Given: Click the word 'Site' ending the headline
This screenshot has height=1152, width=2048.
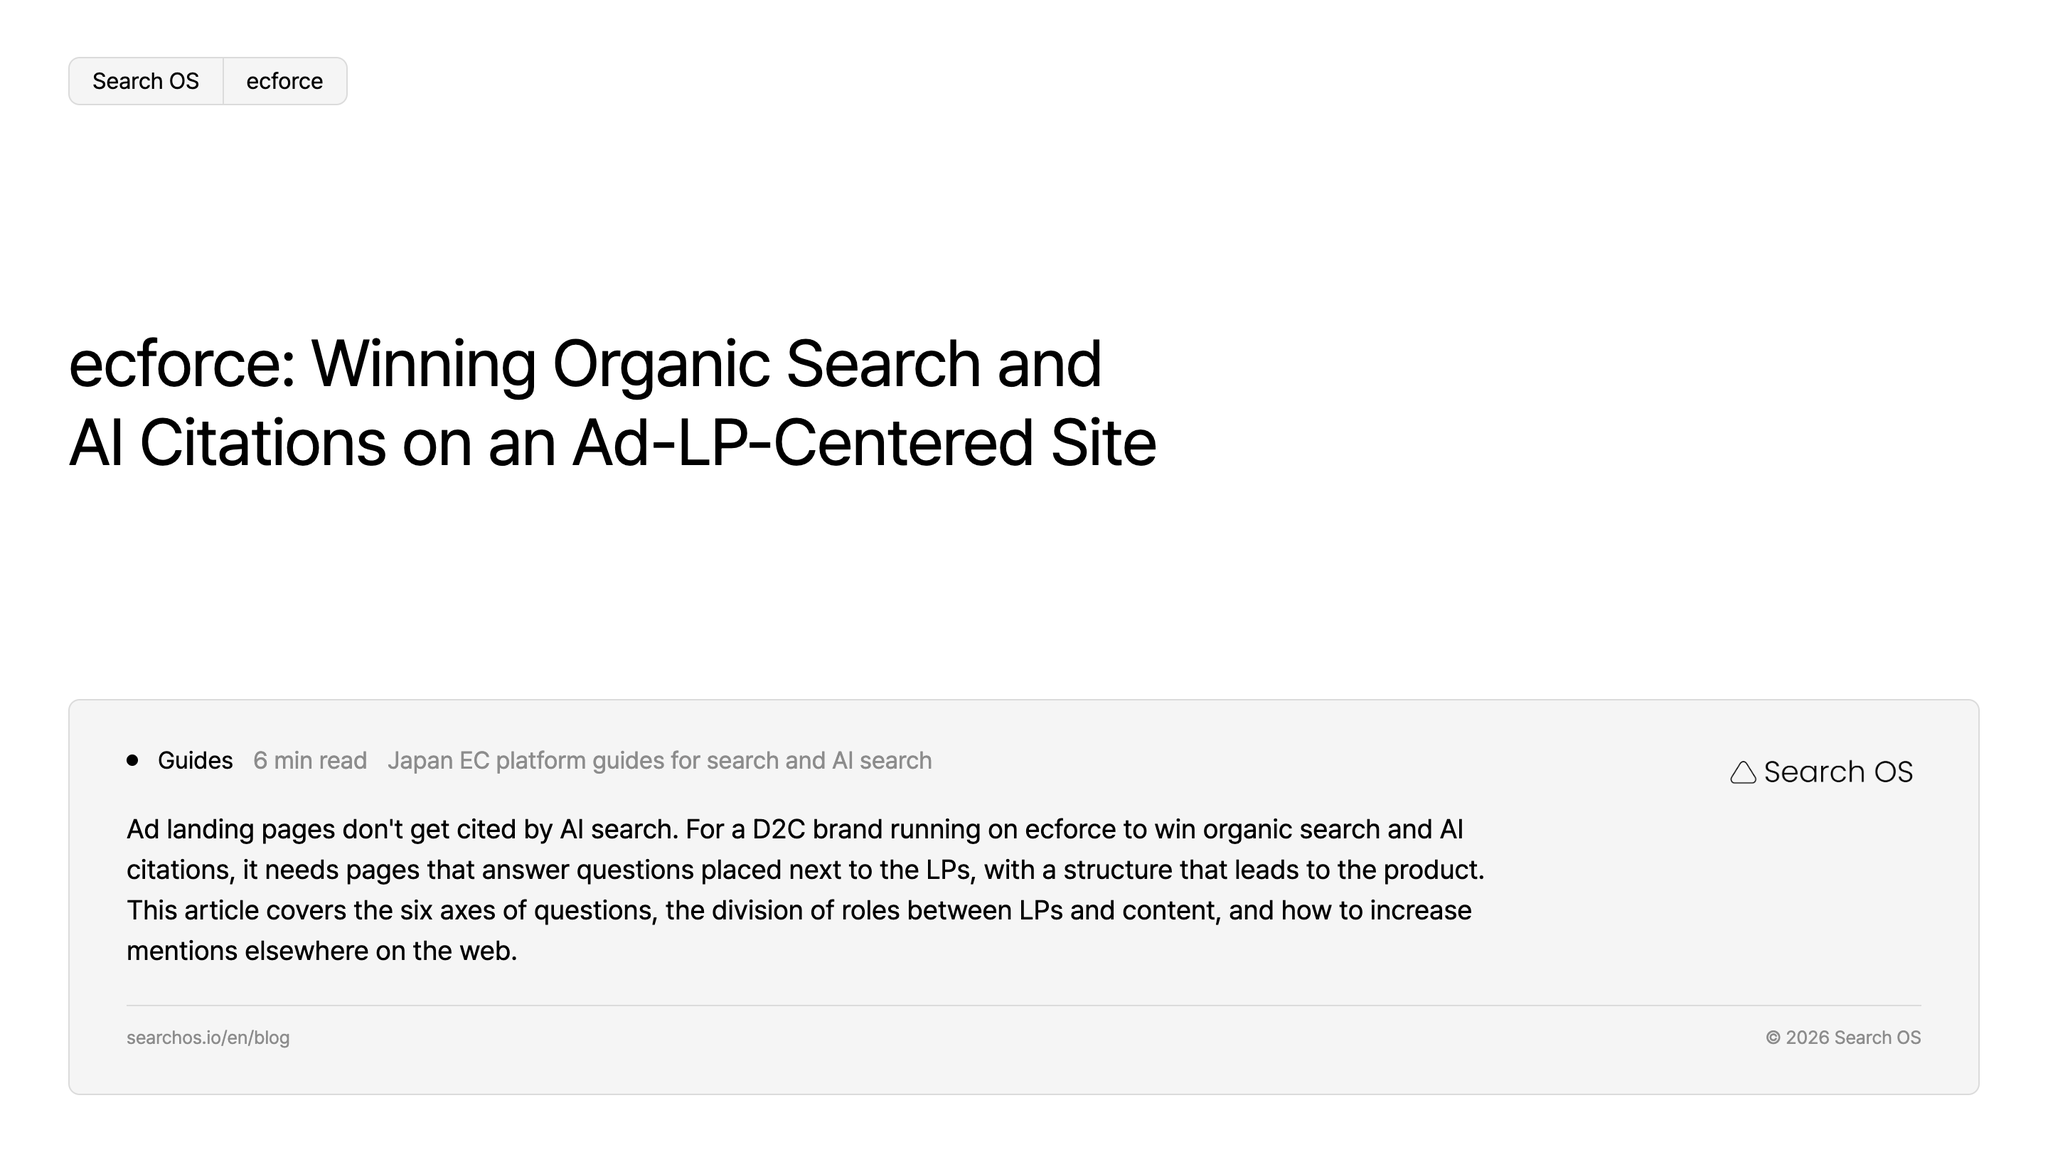Looking at the screenshot, I should (1103, 443).
